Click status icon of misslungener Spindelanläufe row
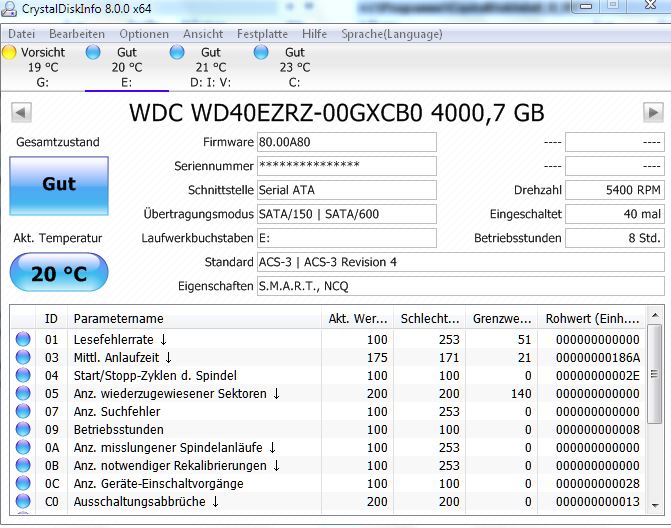The width and height of the screenshot is (671, 528). [23, 447]
